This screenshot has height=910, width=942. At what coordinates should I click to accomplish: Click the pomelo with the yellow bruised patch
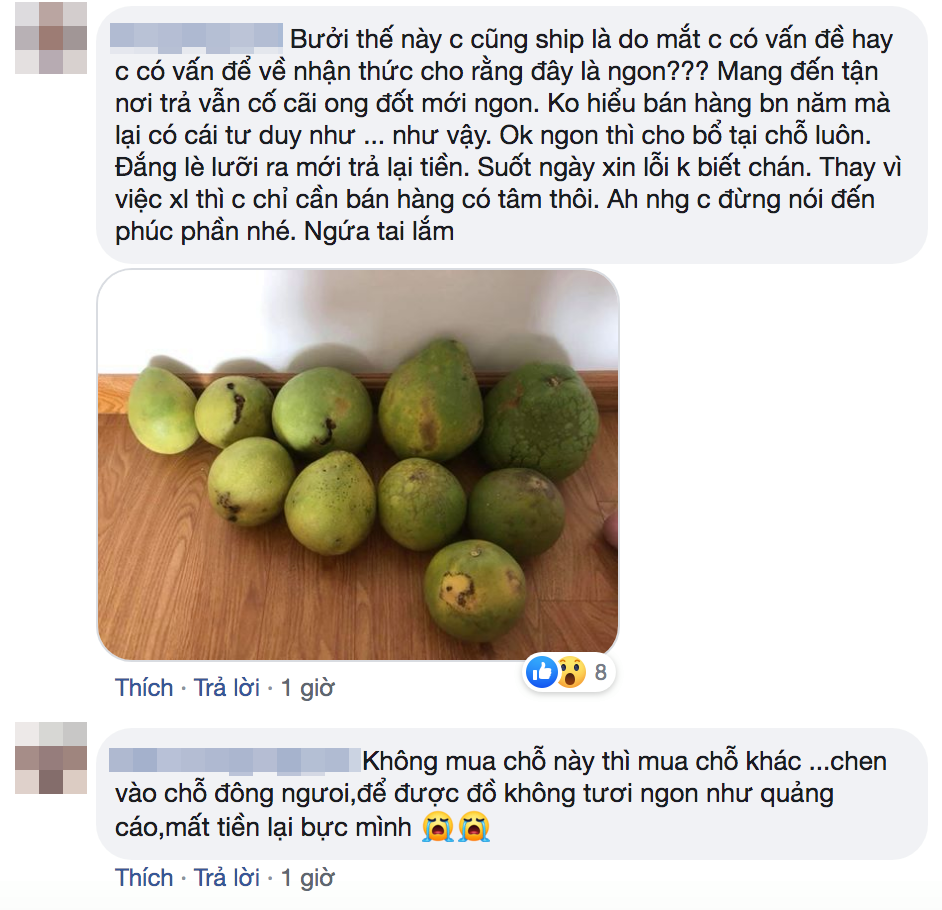click(475, 590)
